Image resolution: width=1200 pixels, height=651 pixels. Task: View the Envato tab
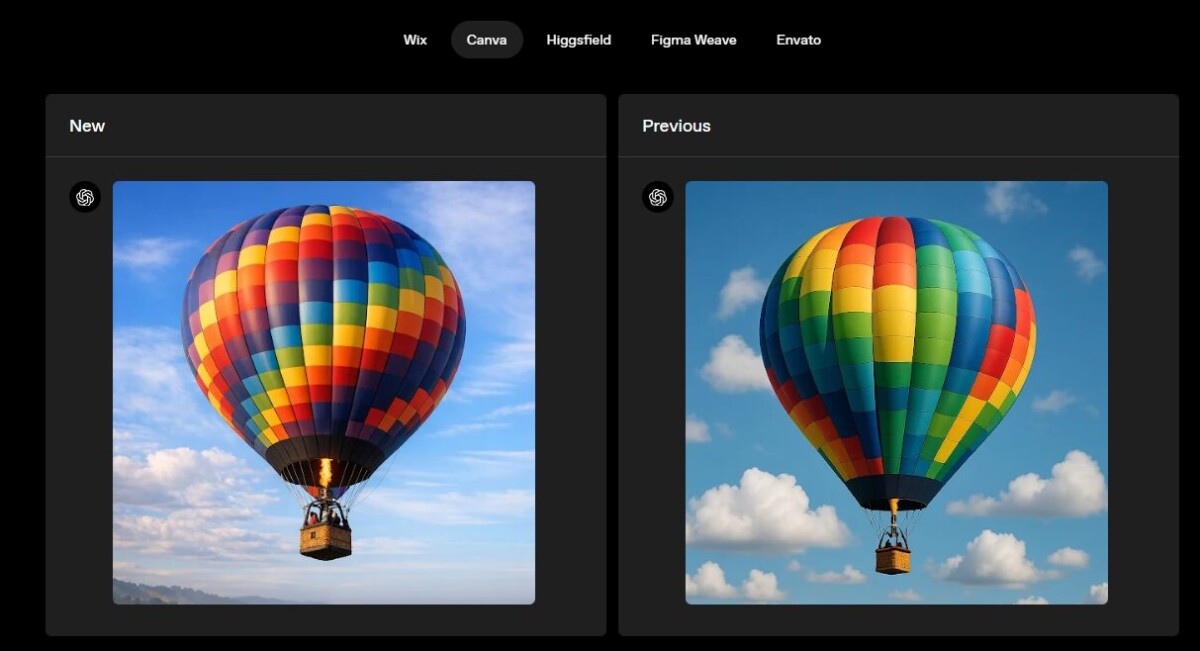798,39
